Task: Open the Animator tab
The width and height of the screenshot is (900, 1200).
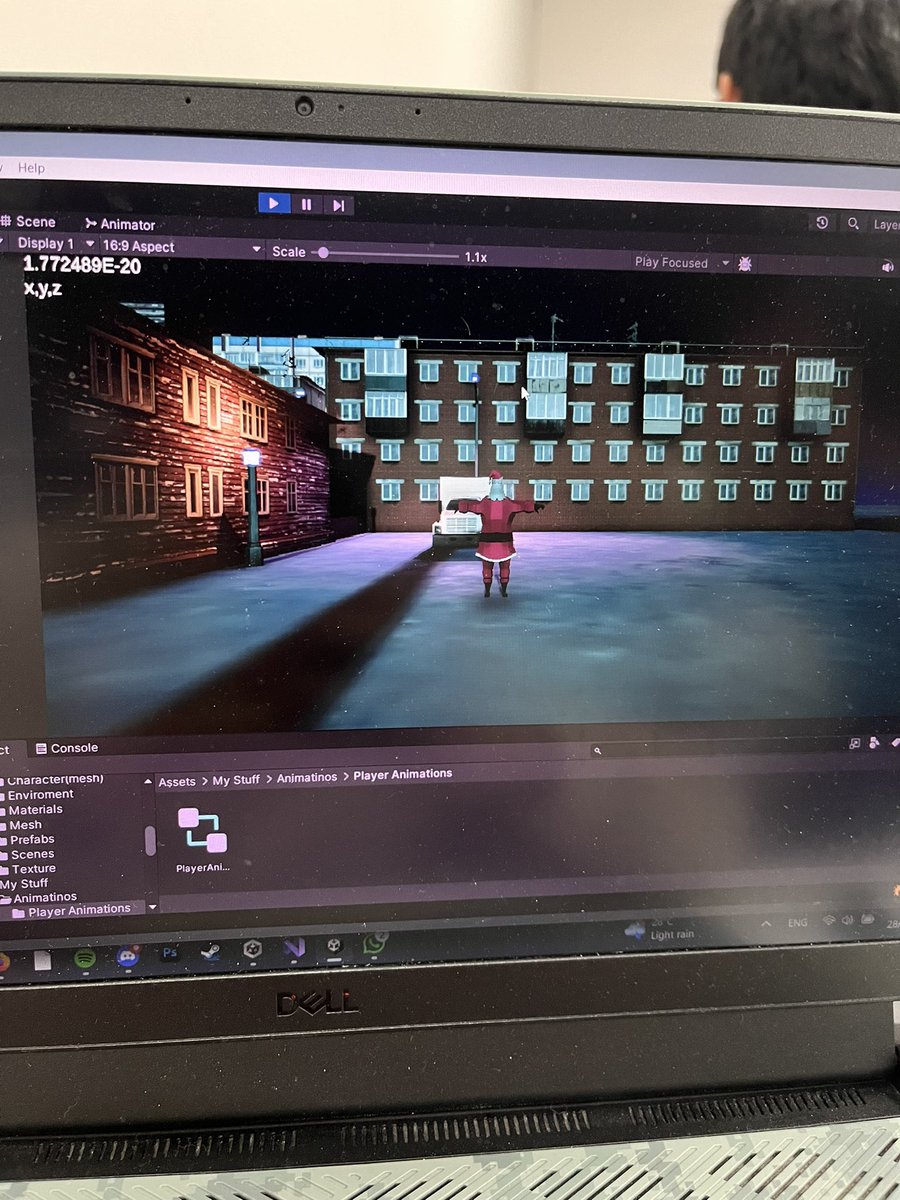Action: [120, 225]
